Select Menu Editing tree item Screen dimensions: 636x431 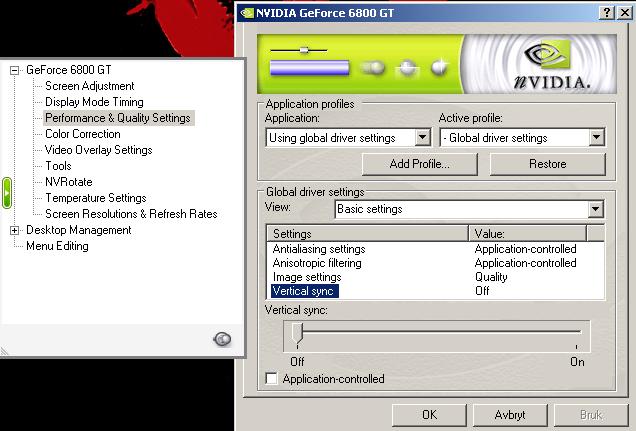pos(57,246)
